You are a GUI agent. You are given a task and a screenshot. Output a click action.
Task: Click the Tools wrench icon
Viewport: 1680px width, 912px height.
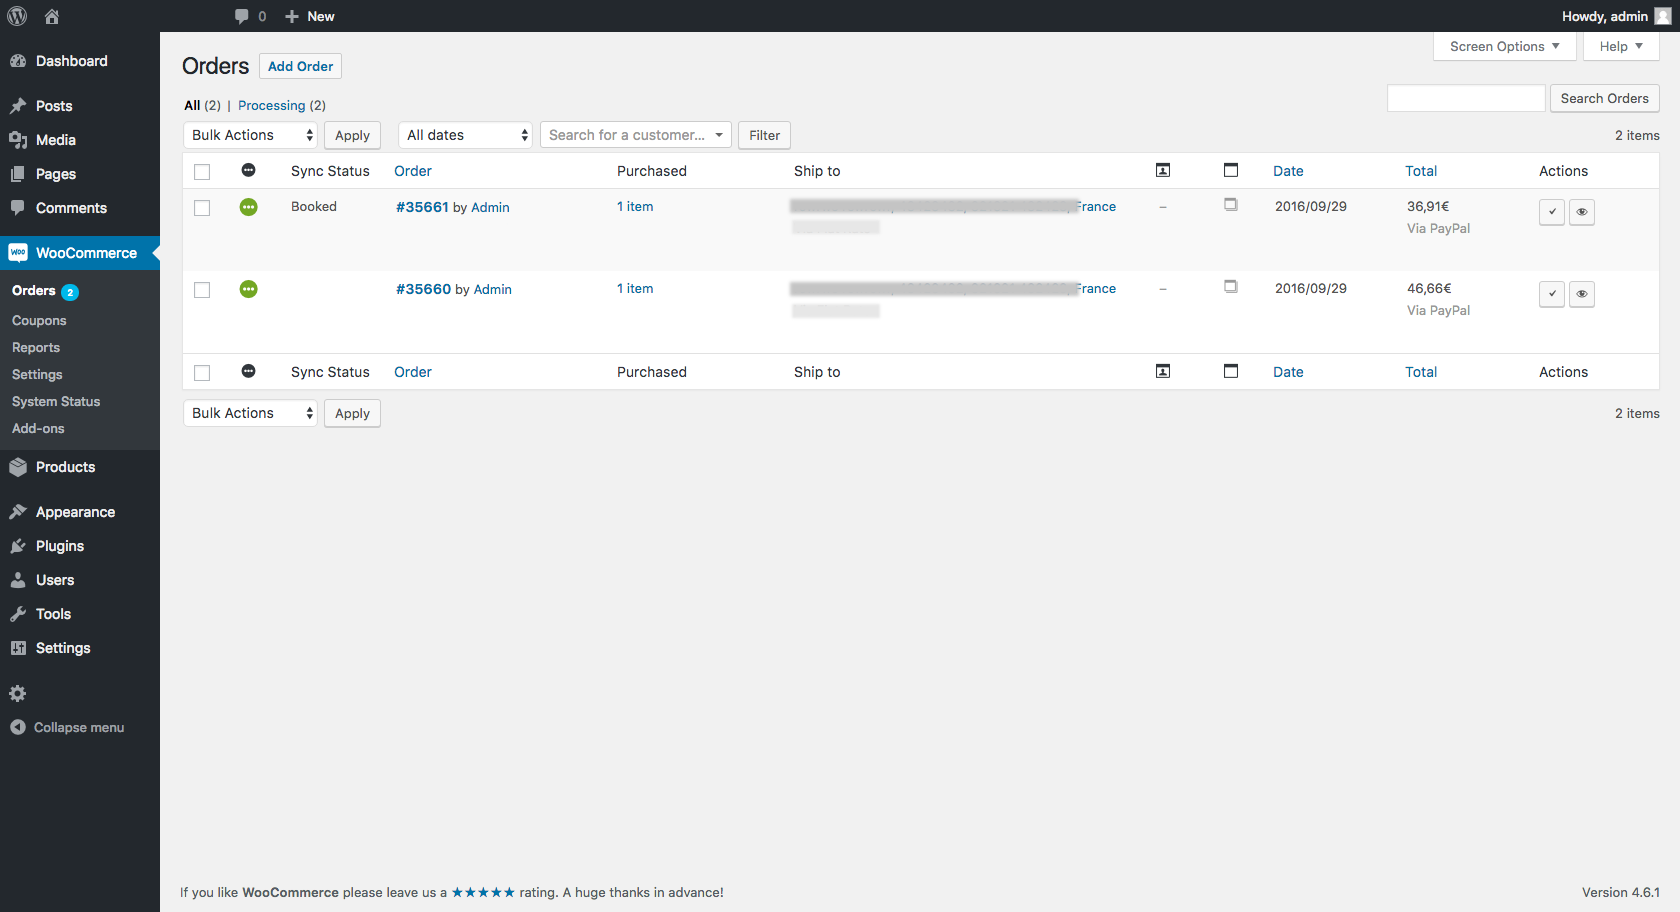click(18, 614)
